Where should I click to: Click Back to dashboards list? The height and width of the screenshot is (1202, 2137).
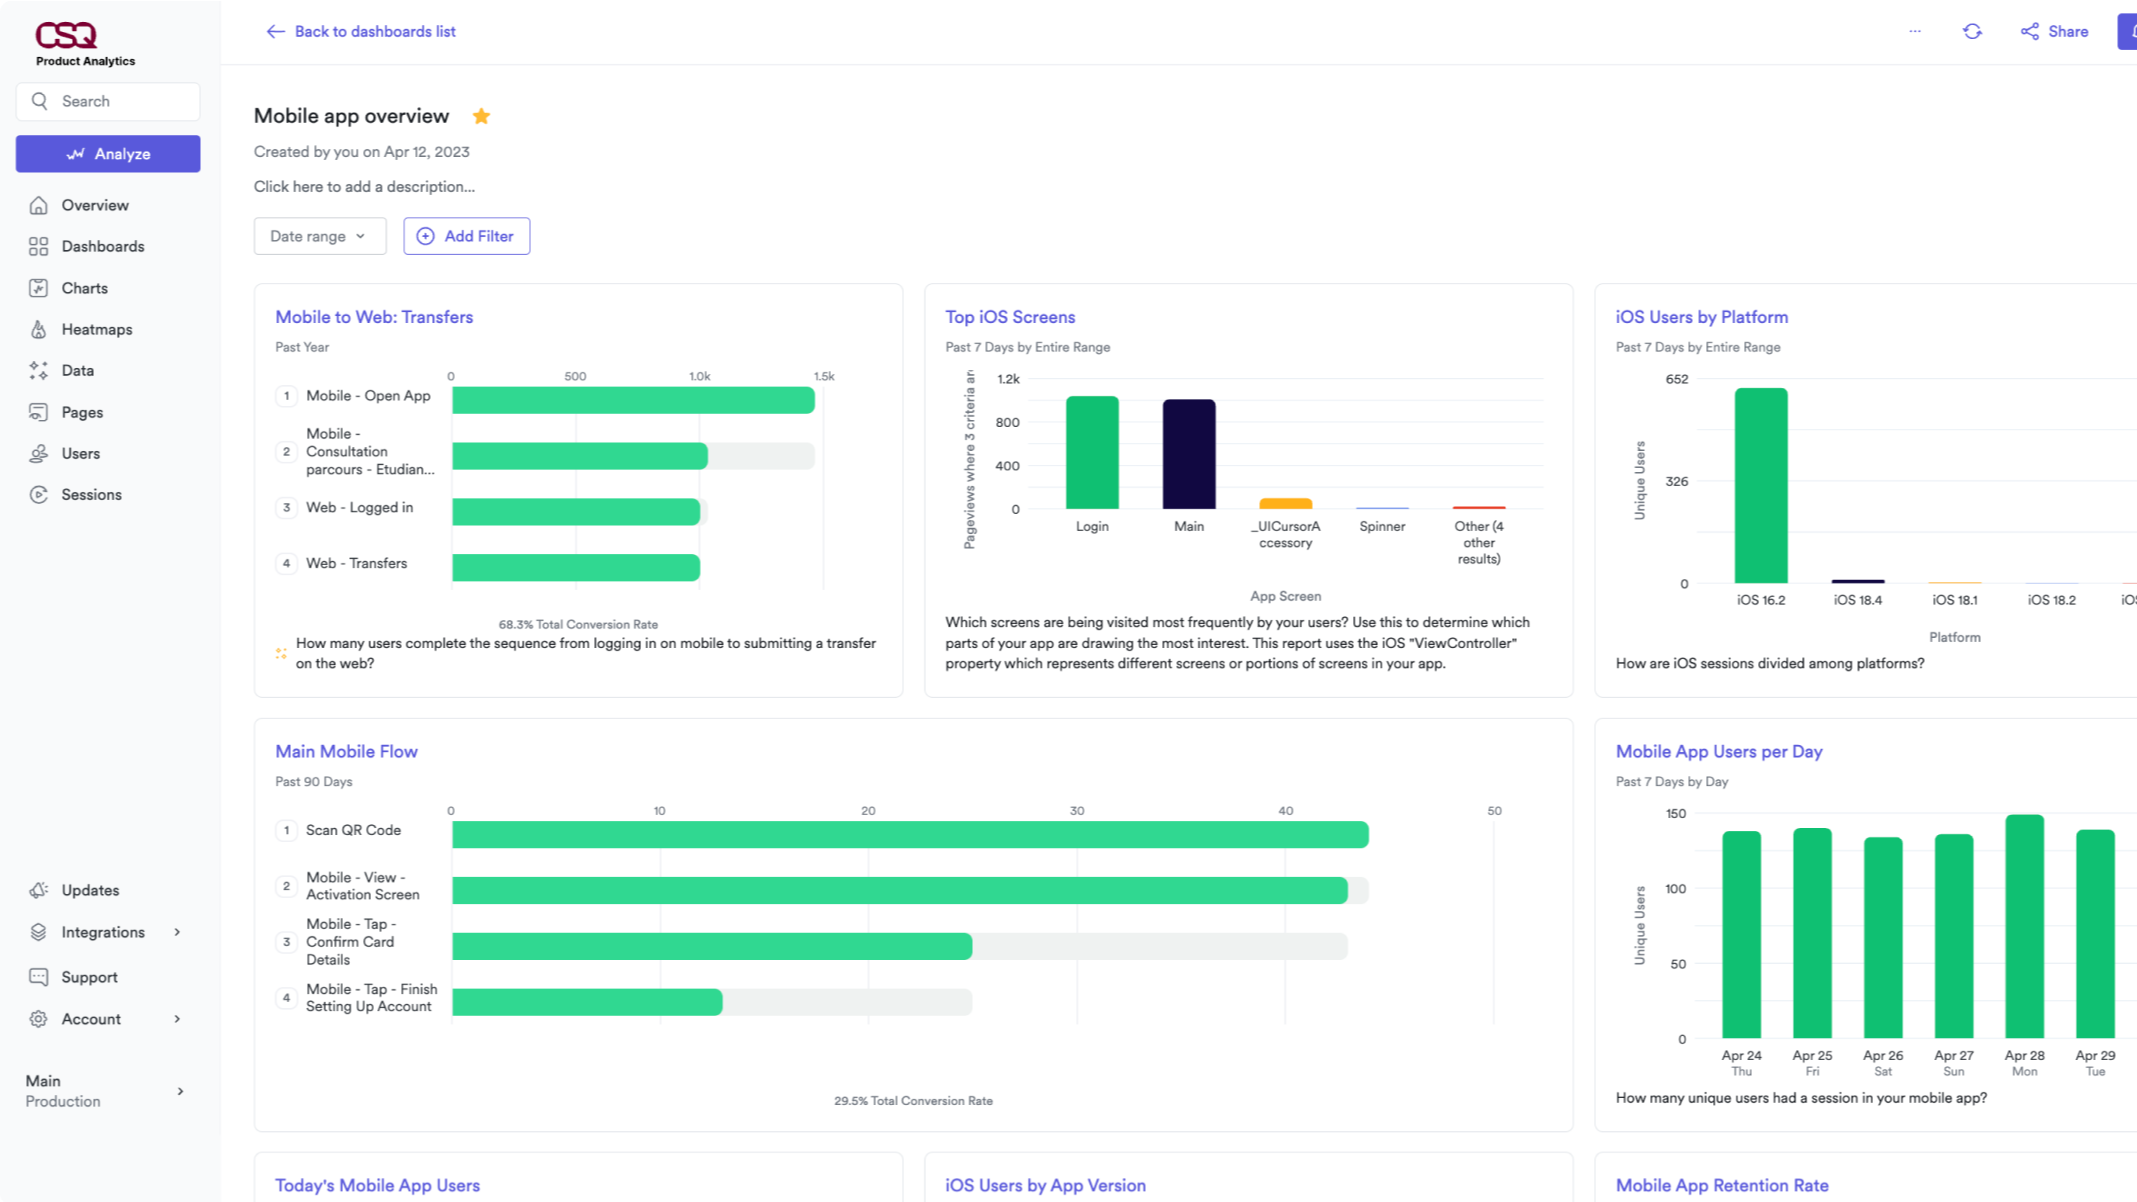362,31
